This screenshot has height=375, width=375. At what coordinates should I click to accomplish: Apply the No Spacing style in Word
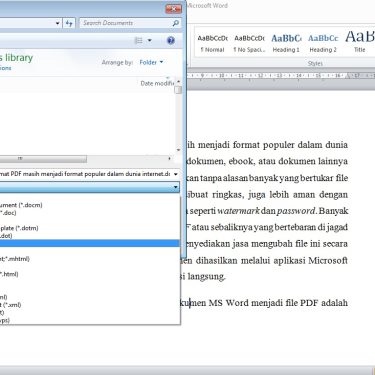click(249, 43)
